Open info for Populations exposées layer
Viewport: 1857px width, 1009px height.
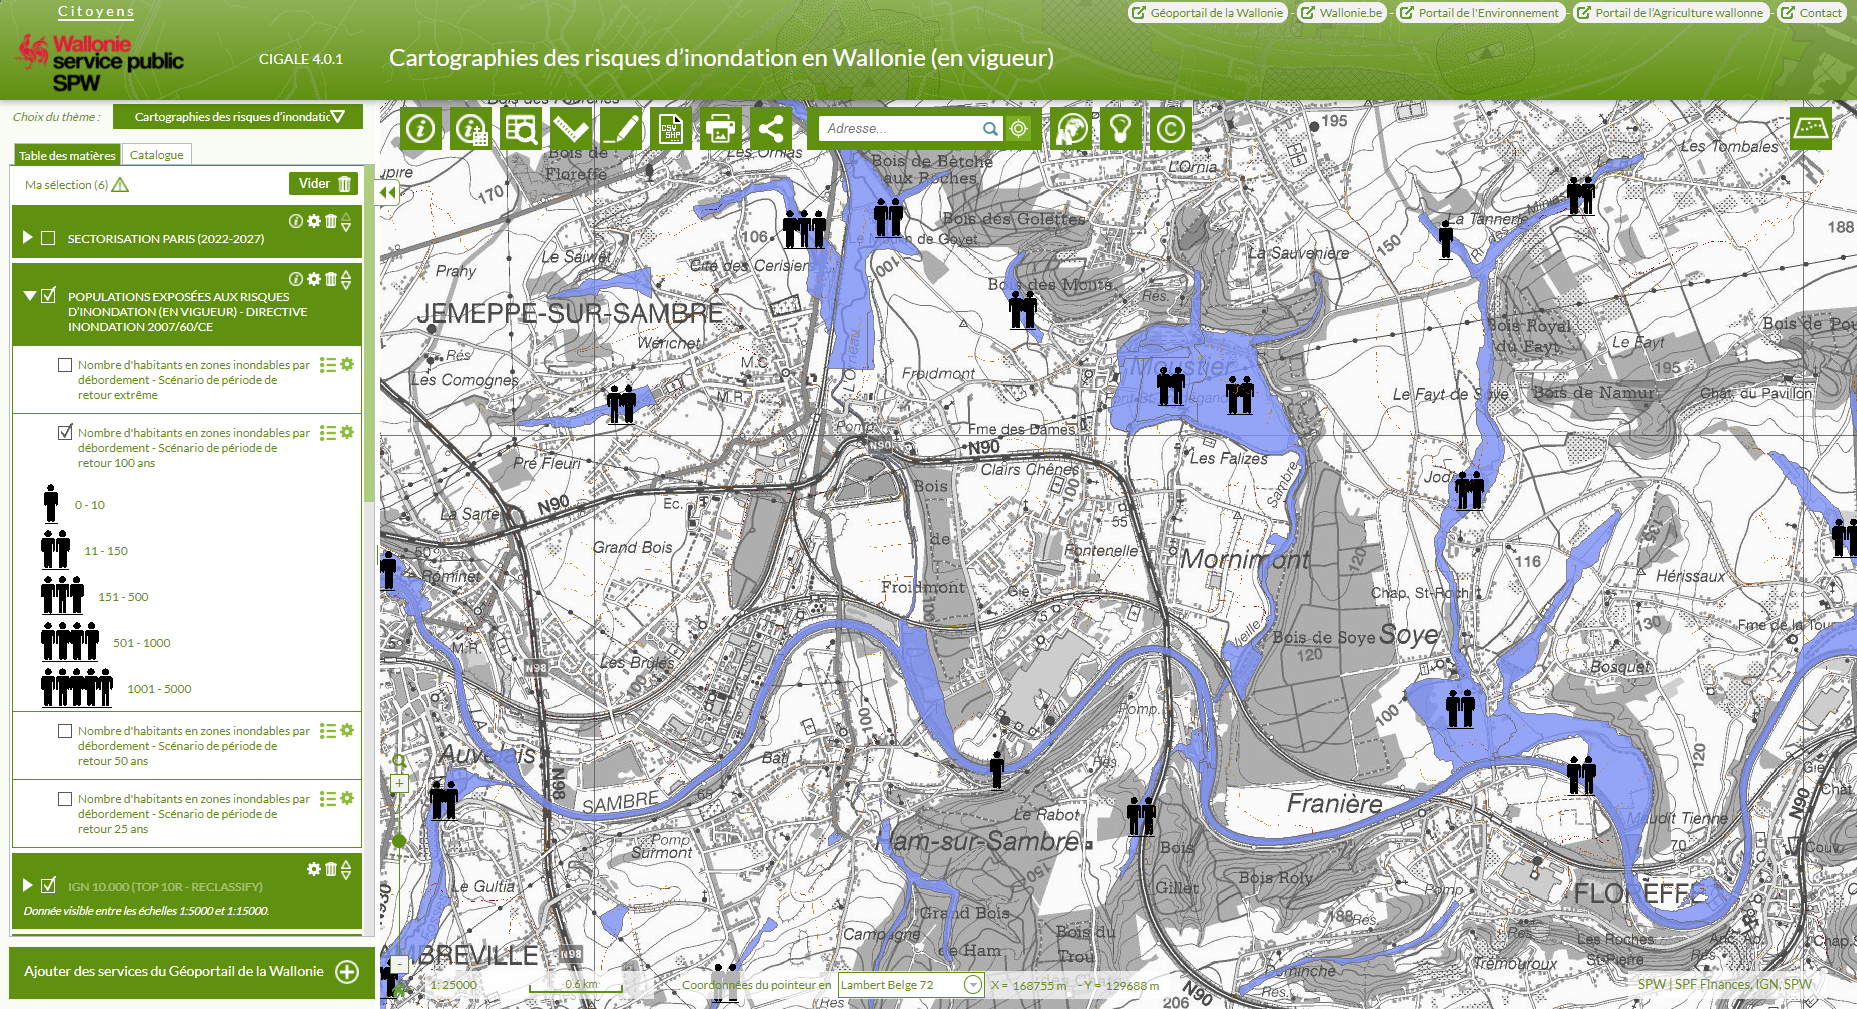296,279
